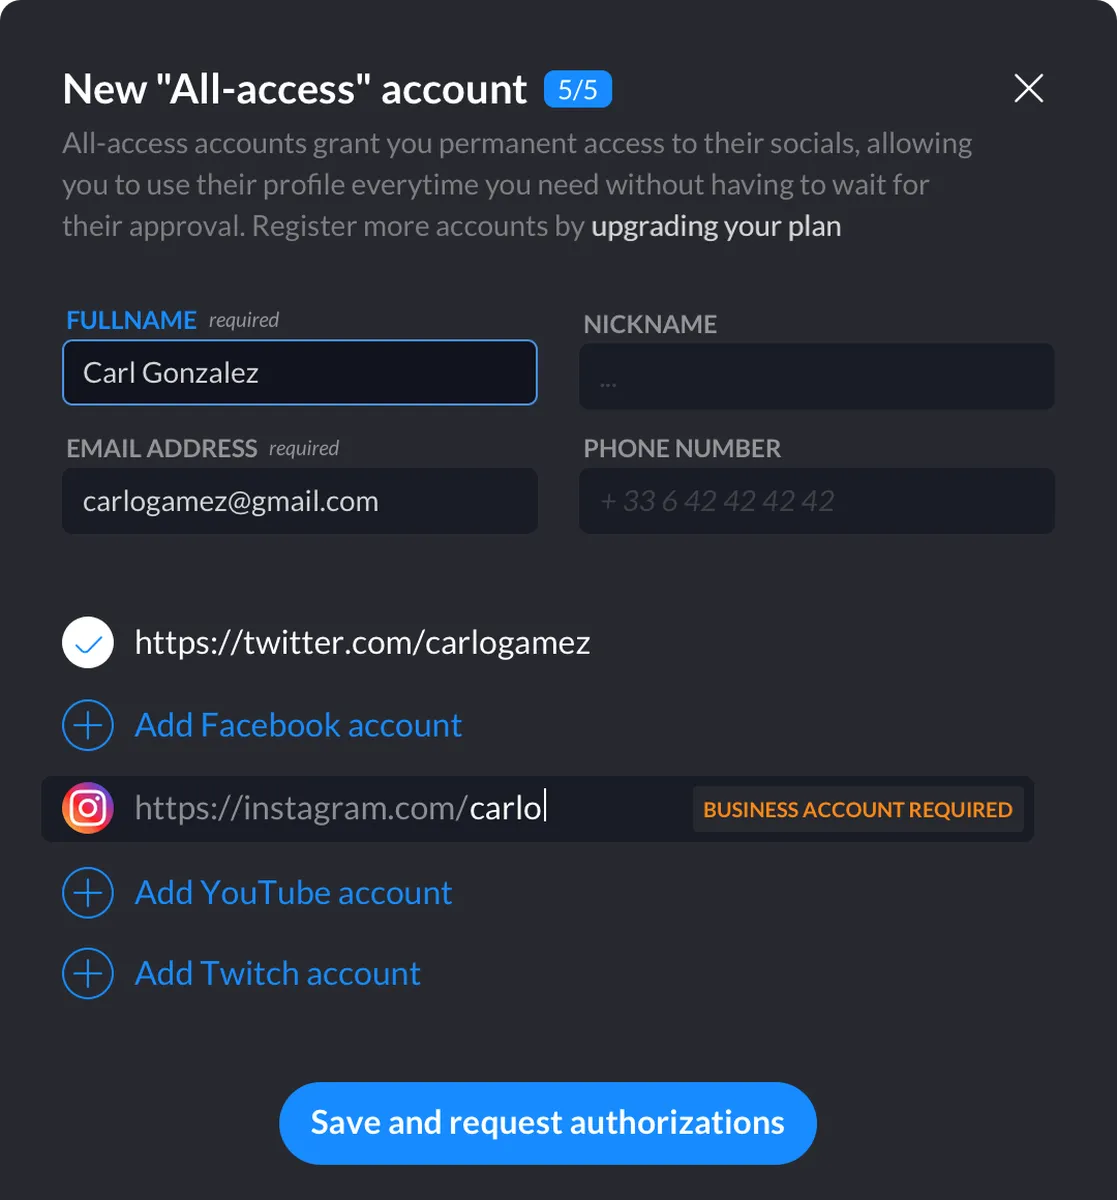Select Add Facebook account link text
Screen dimensions: 1117x1200
tap(298, 725)
